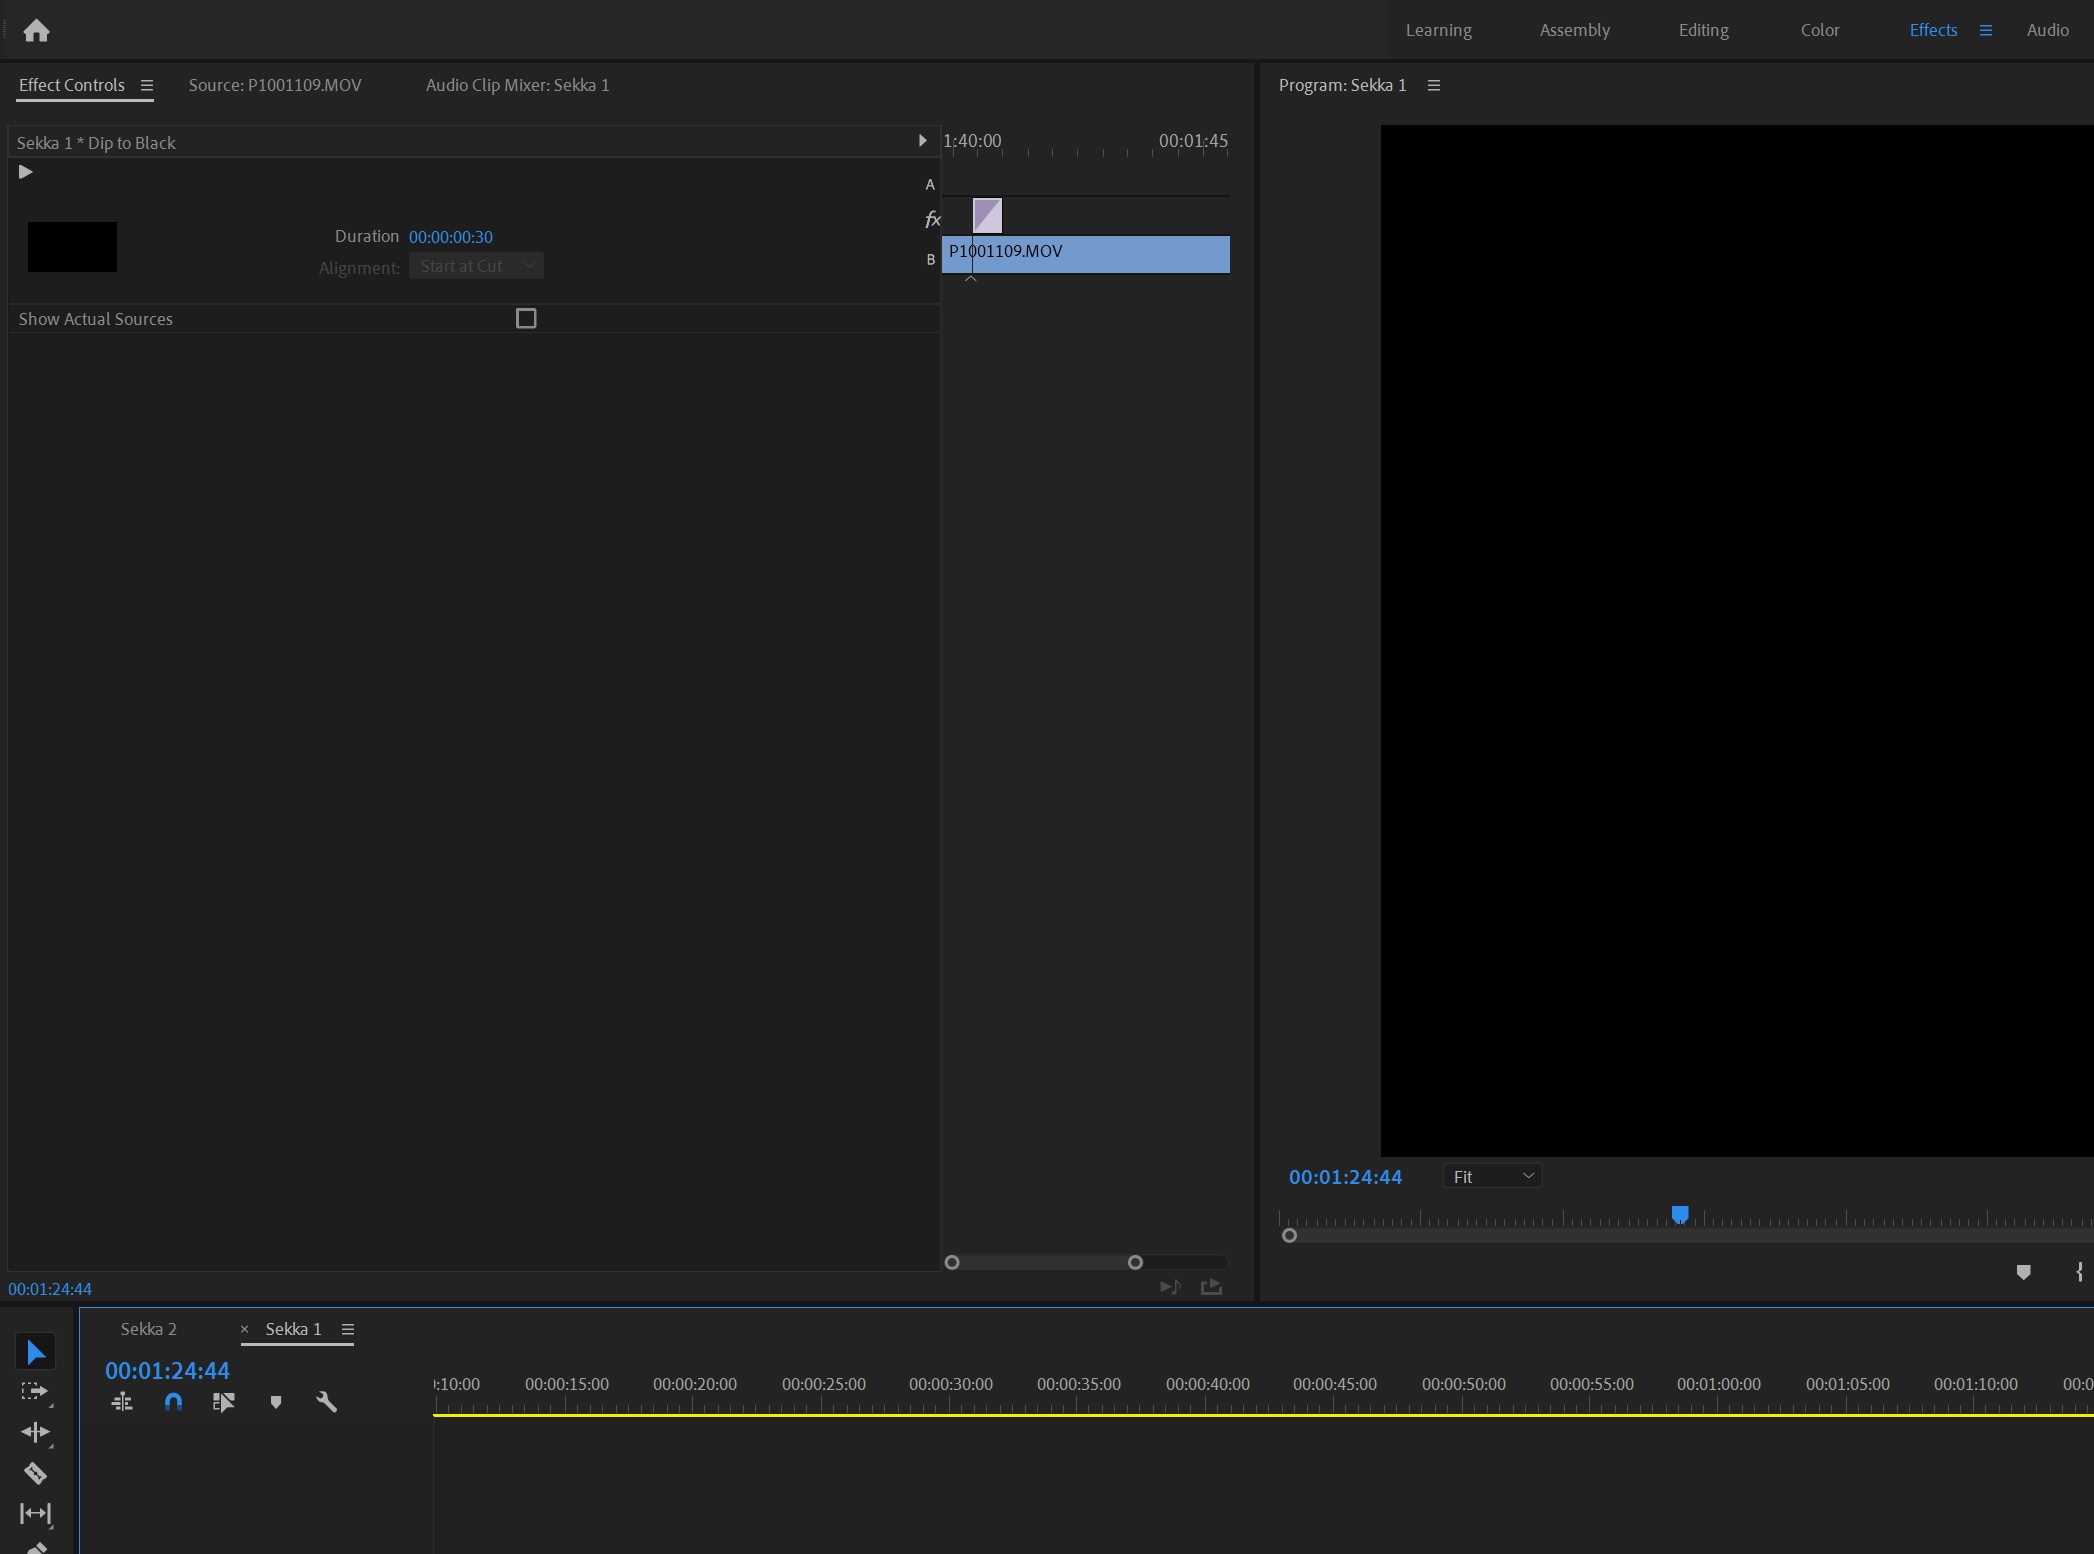This screenshot has height=1554, width=2094.
Task: Switch to the Editing workspace tab
Action: coord(1702,29)
